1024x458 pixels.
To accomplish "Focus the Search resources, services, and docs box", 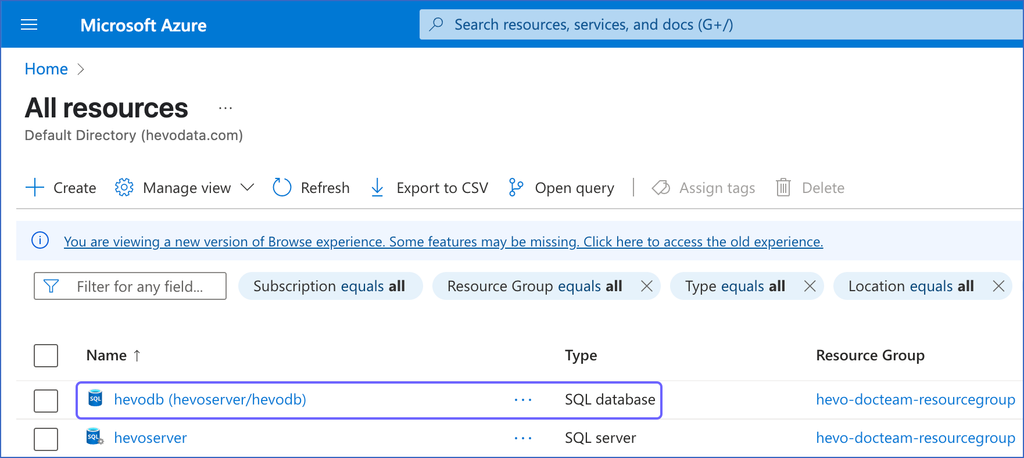I will pos(721,25).
